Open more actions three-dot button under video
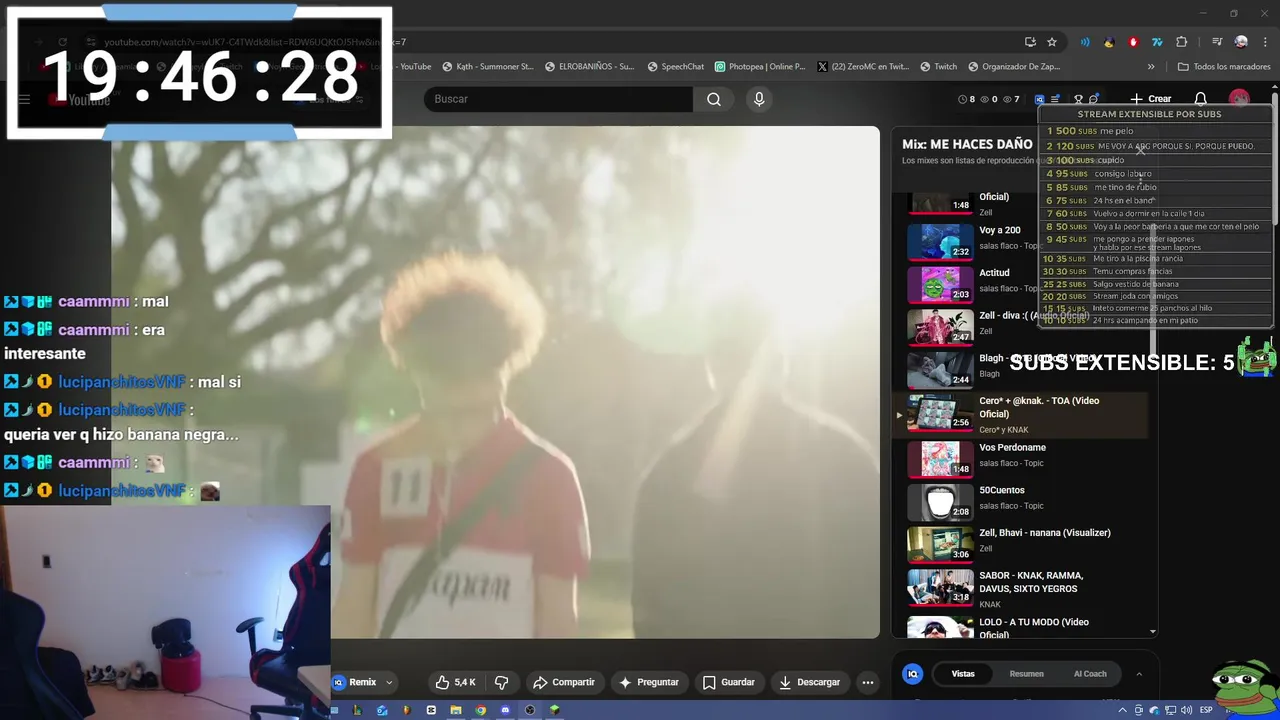Viewport: 1280px width, 720px height. click(868, 682)
